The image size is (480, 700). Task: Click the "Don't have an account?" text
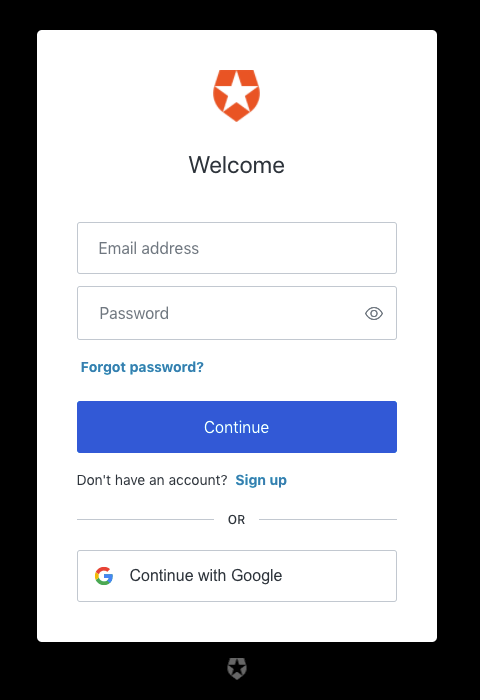pyautogui.click(x=152, y=480)
